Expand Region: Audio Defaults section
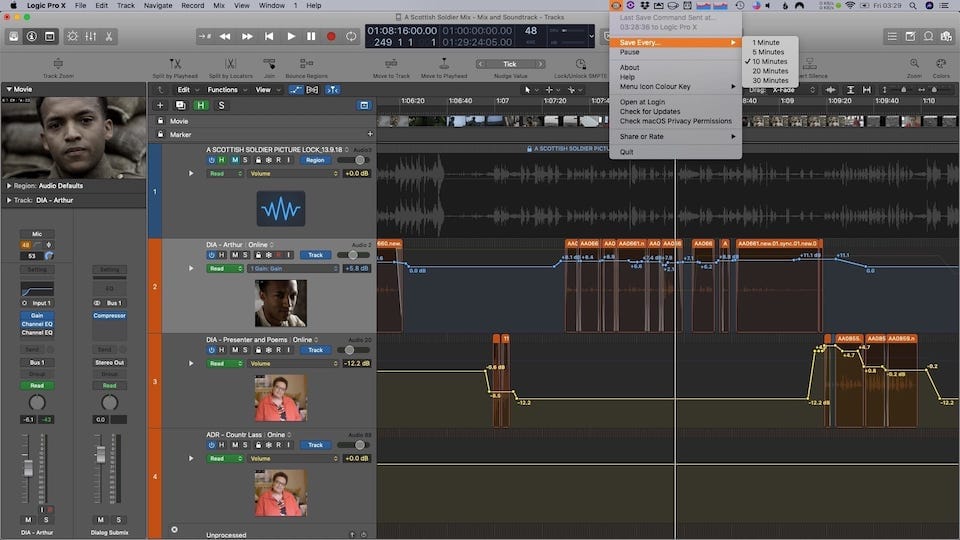 point(9,186)
